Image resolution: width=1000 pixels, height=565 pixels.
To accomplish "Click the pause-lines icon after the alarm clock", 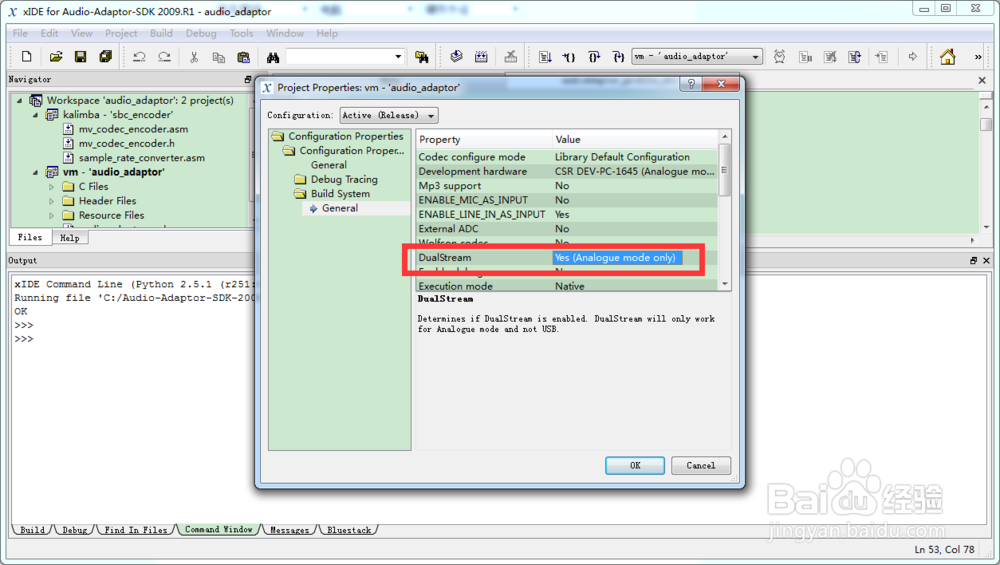I will click(805, 57).
